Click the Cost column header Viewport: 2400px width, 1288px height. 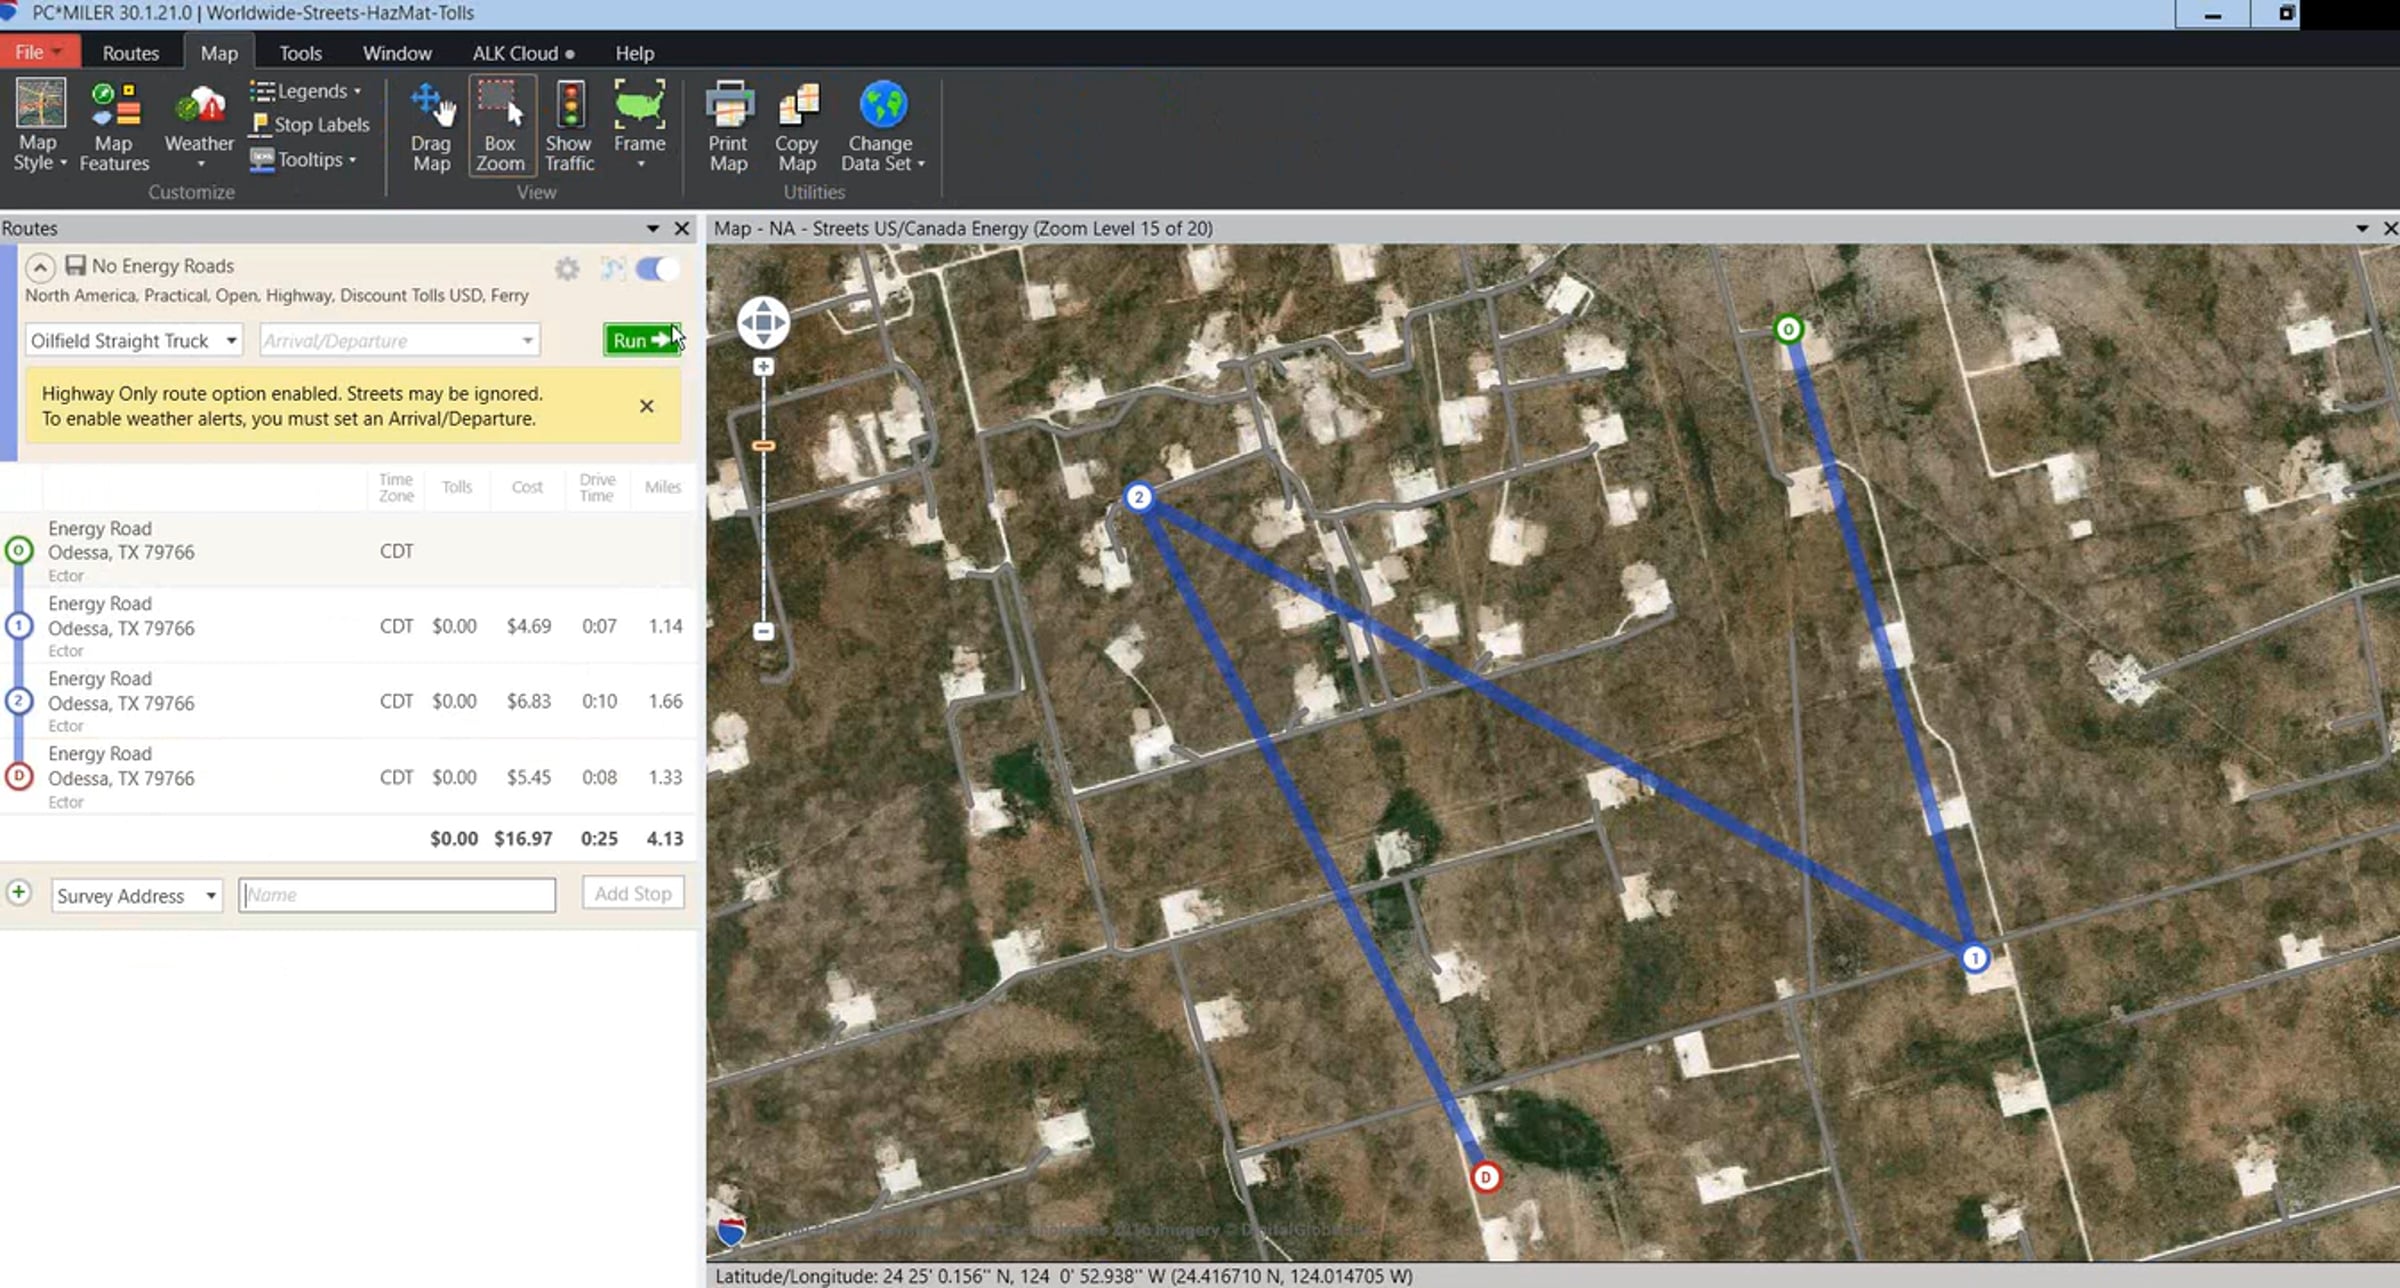click(527, 487)
